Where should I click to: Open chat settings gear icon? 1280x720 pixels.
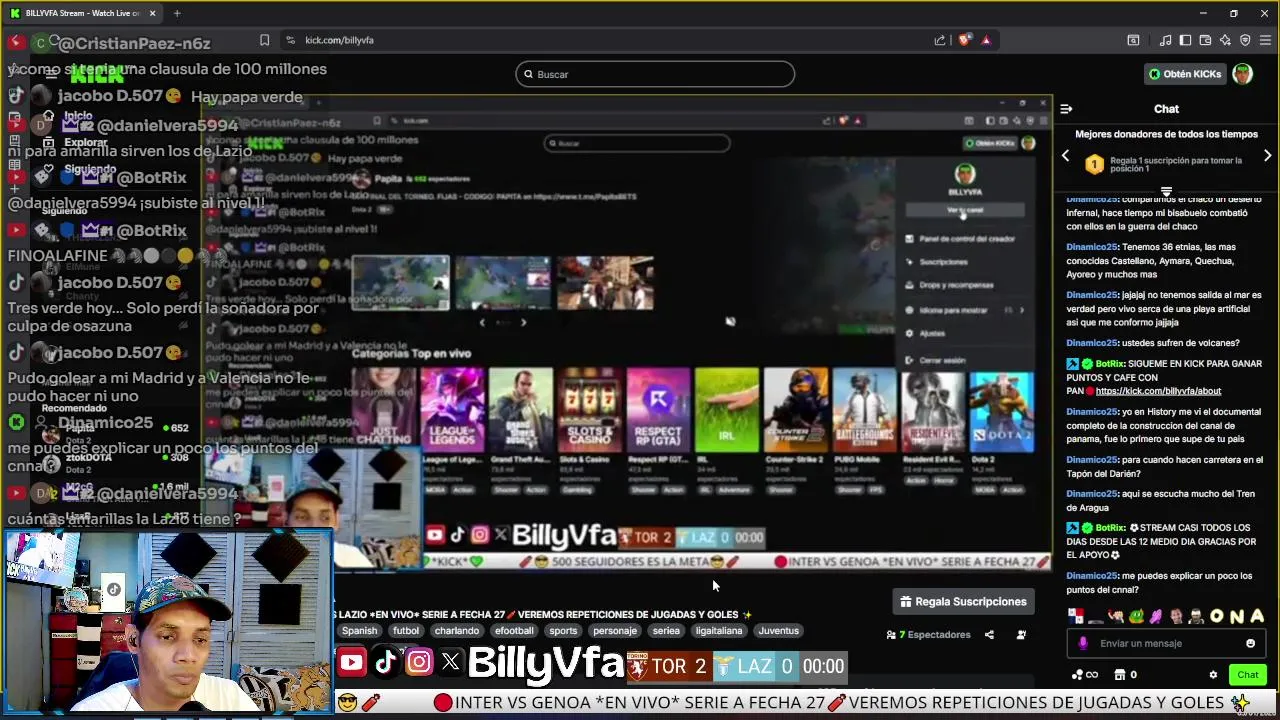coord(1213,675)
